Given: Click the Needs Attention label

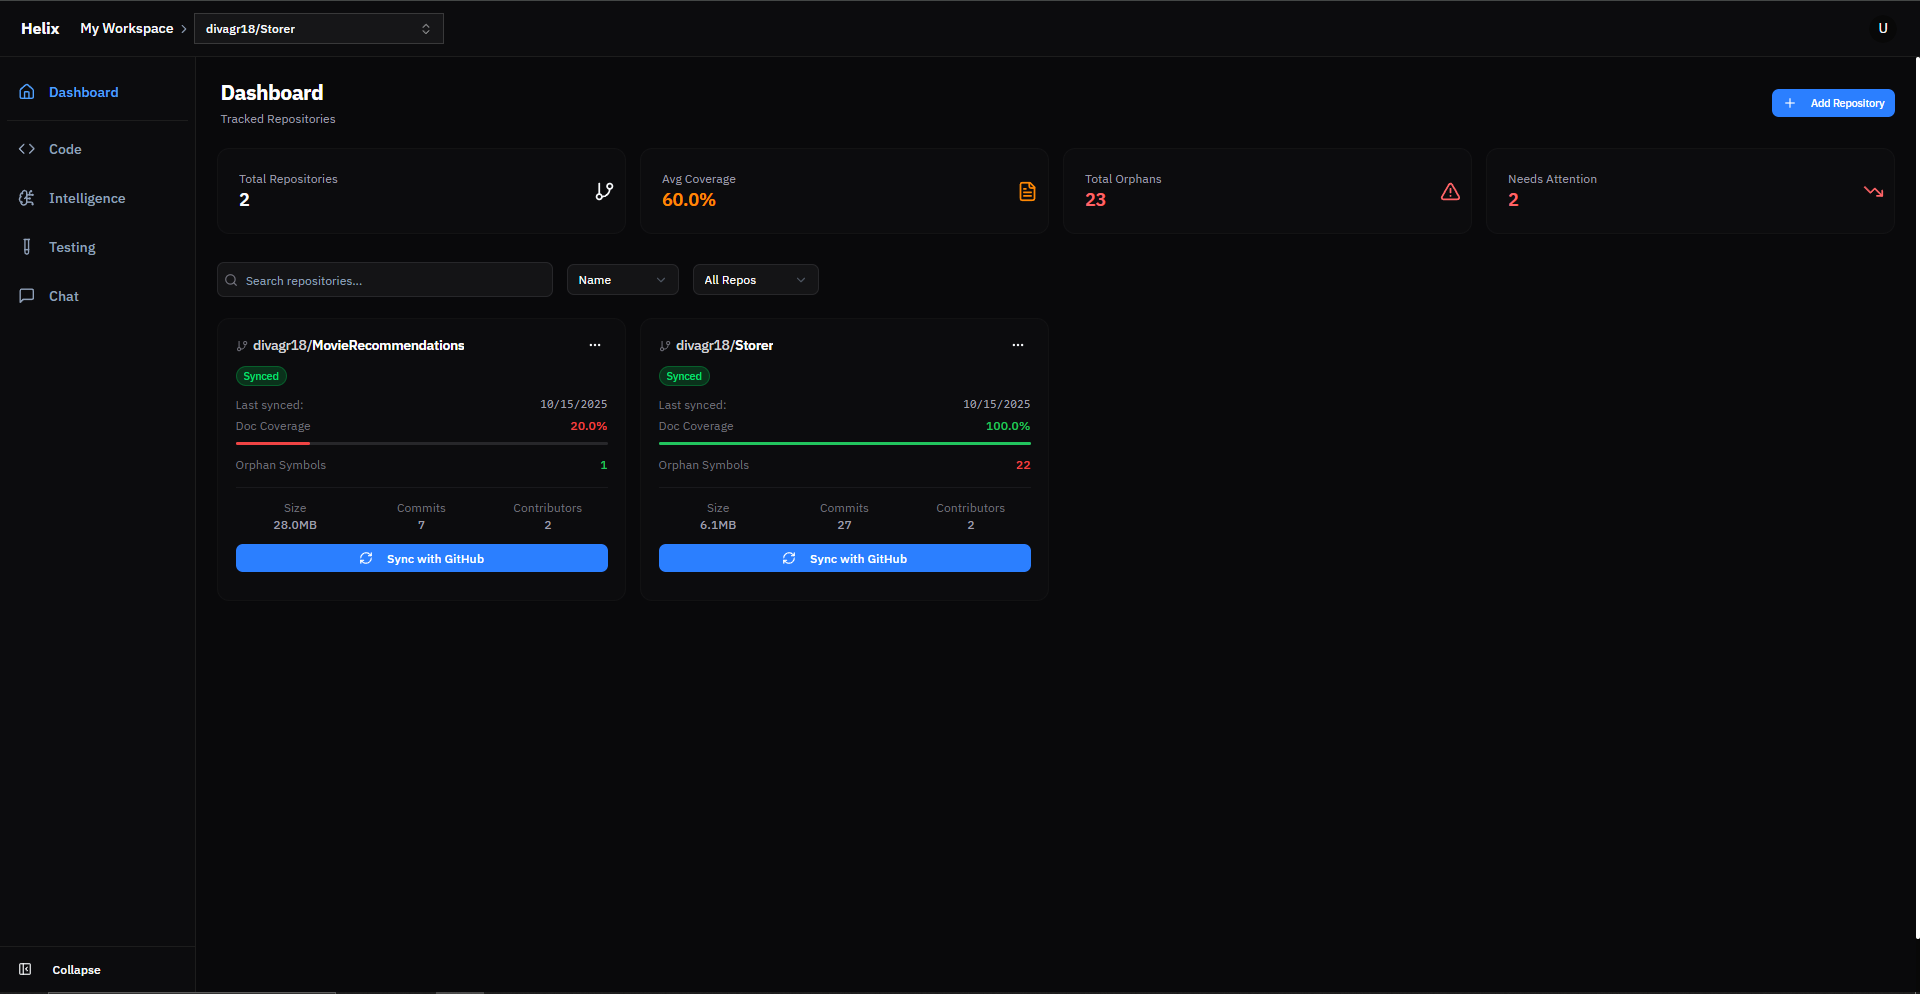Looking at the screenshot, I should click(x=1552, y=179).
